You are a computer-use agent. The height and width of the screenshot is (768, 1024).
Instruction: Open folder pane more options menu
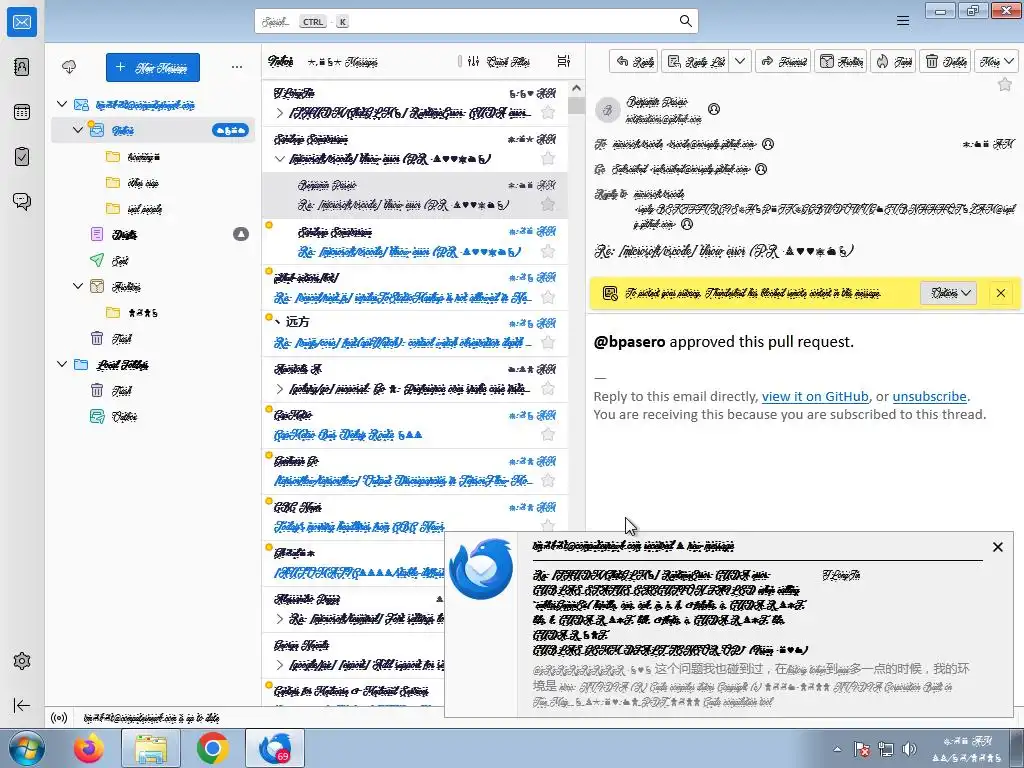coord(236,67)
